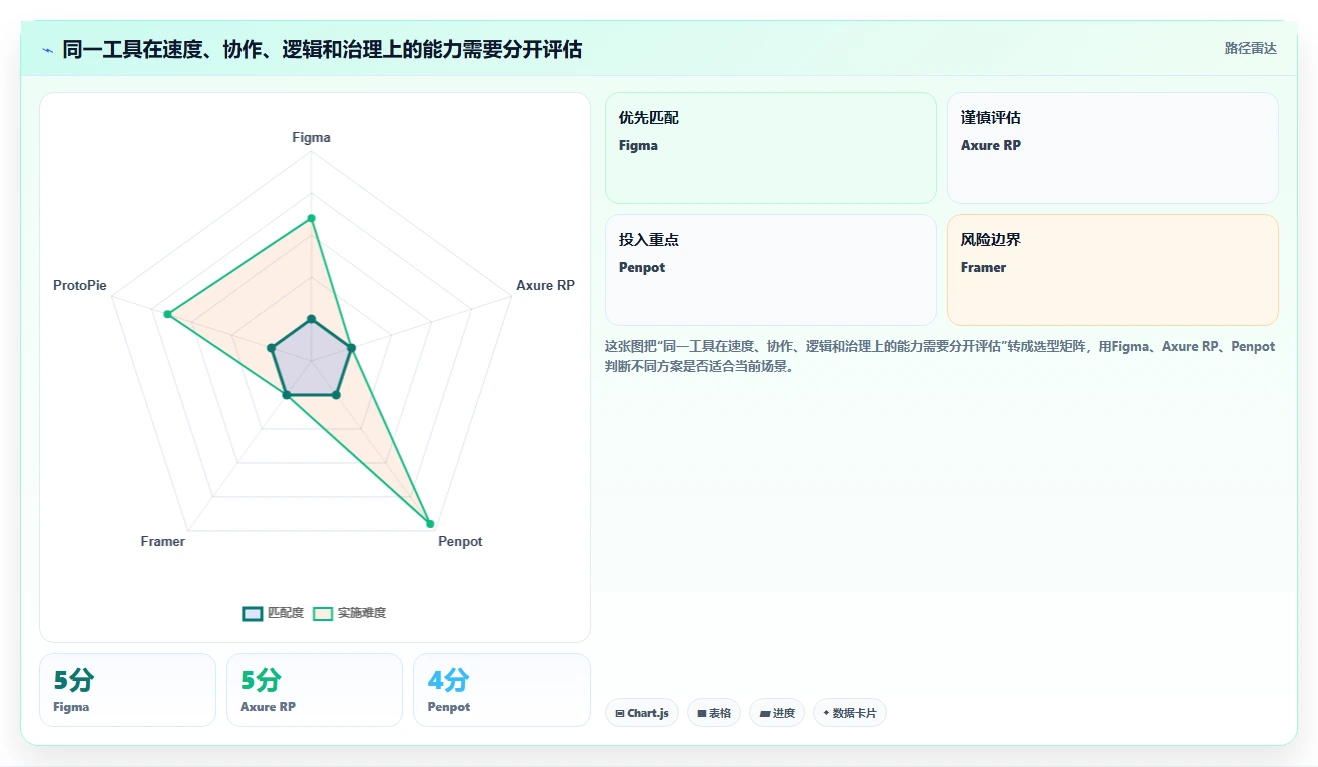
Task: Open the 谨慎评估 Axure RP card
Action: coord(1113,148)
